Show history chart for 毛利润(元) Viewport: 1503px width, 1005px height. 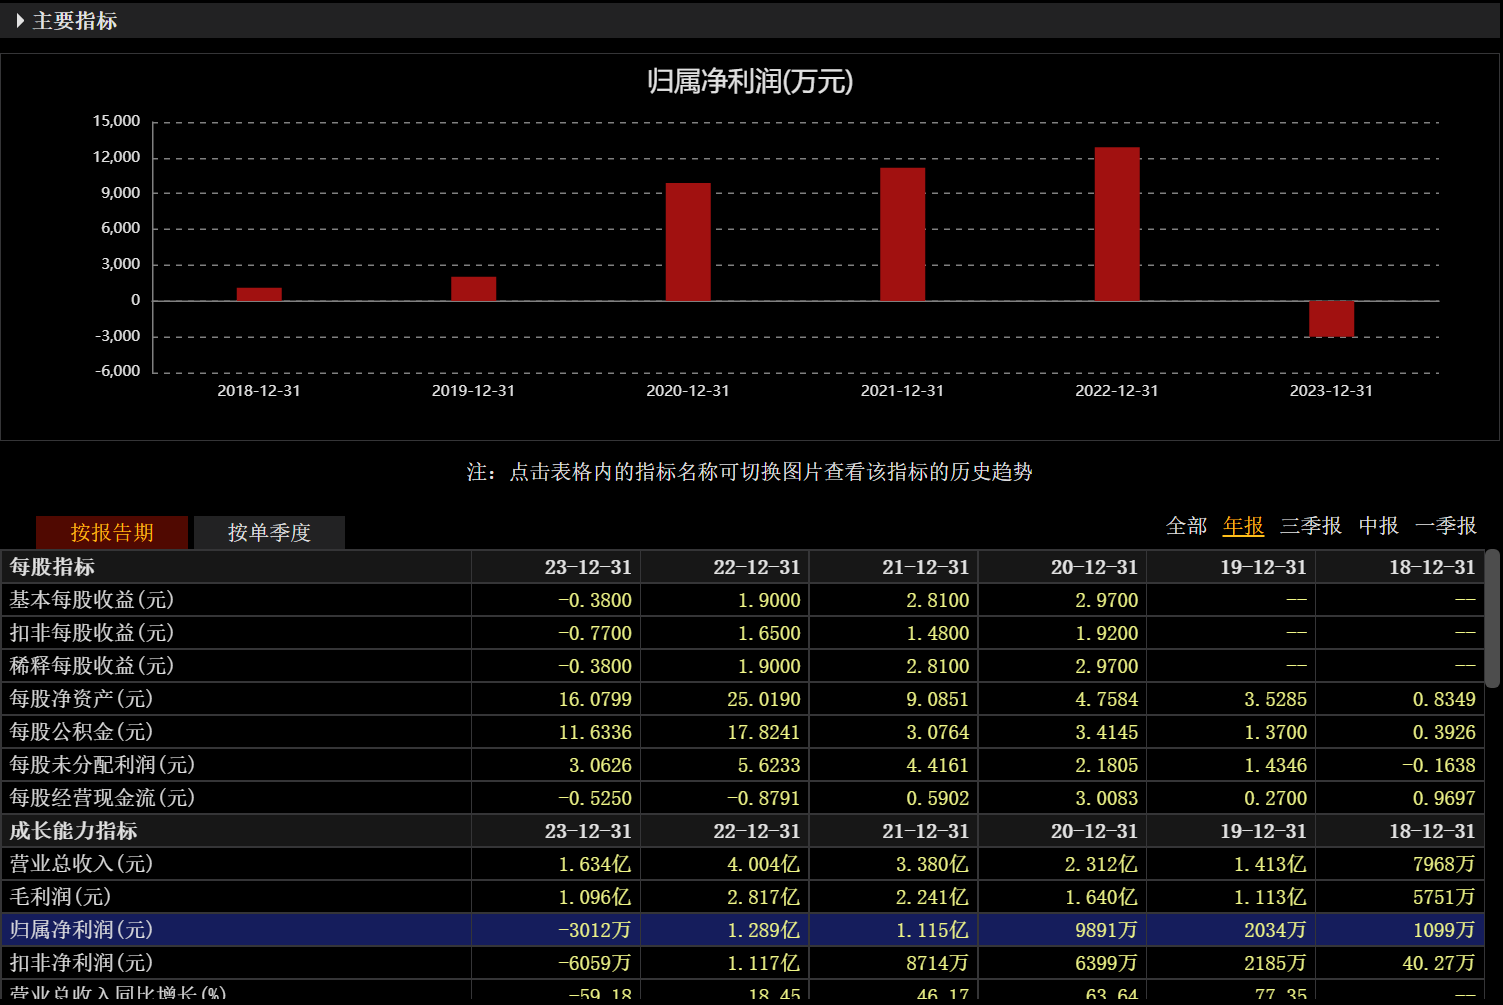pos(60,897)
